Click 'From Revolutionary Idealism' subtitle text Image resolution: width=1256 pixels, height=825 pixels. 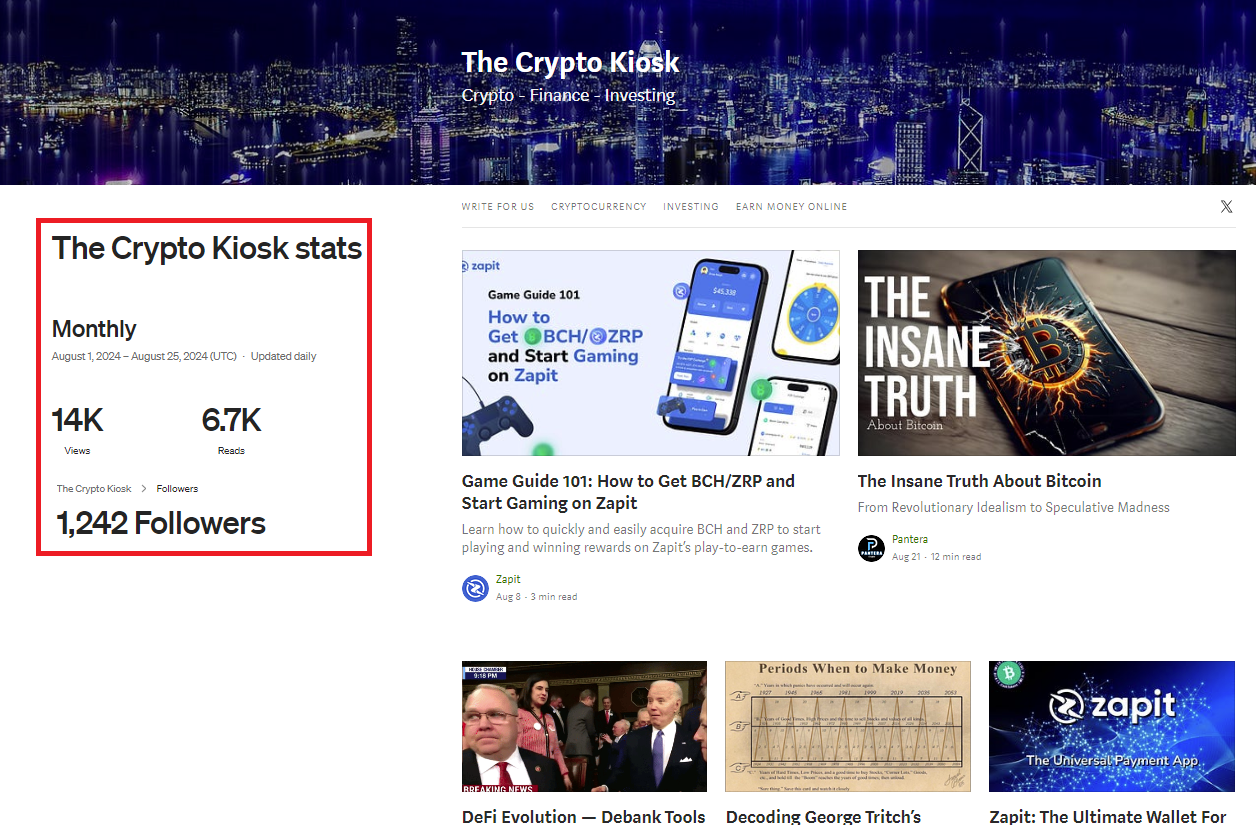(1014, 507)
